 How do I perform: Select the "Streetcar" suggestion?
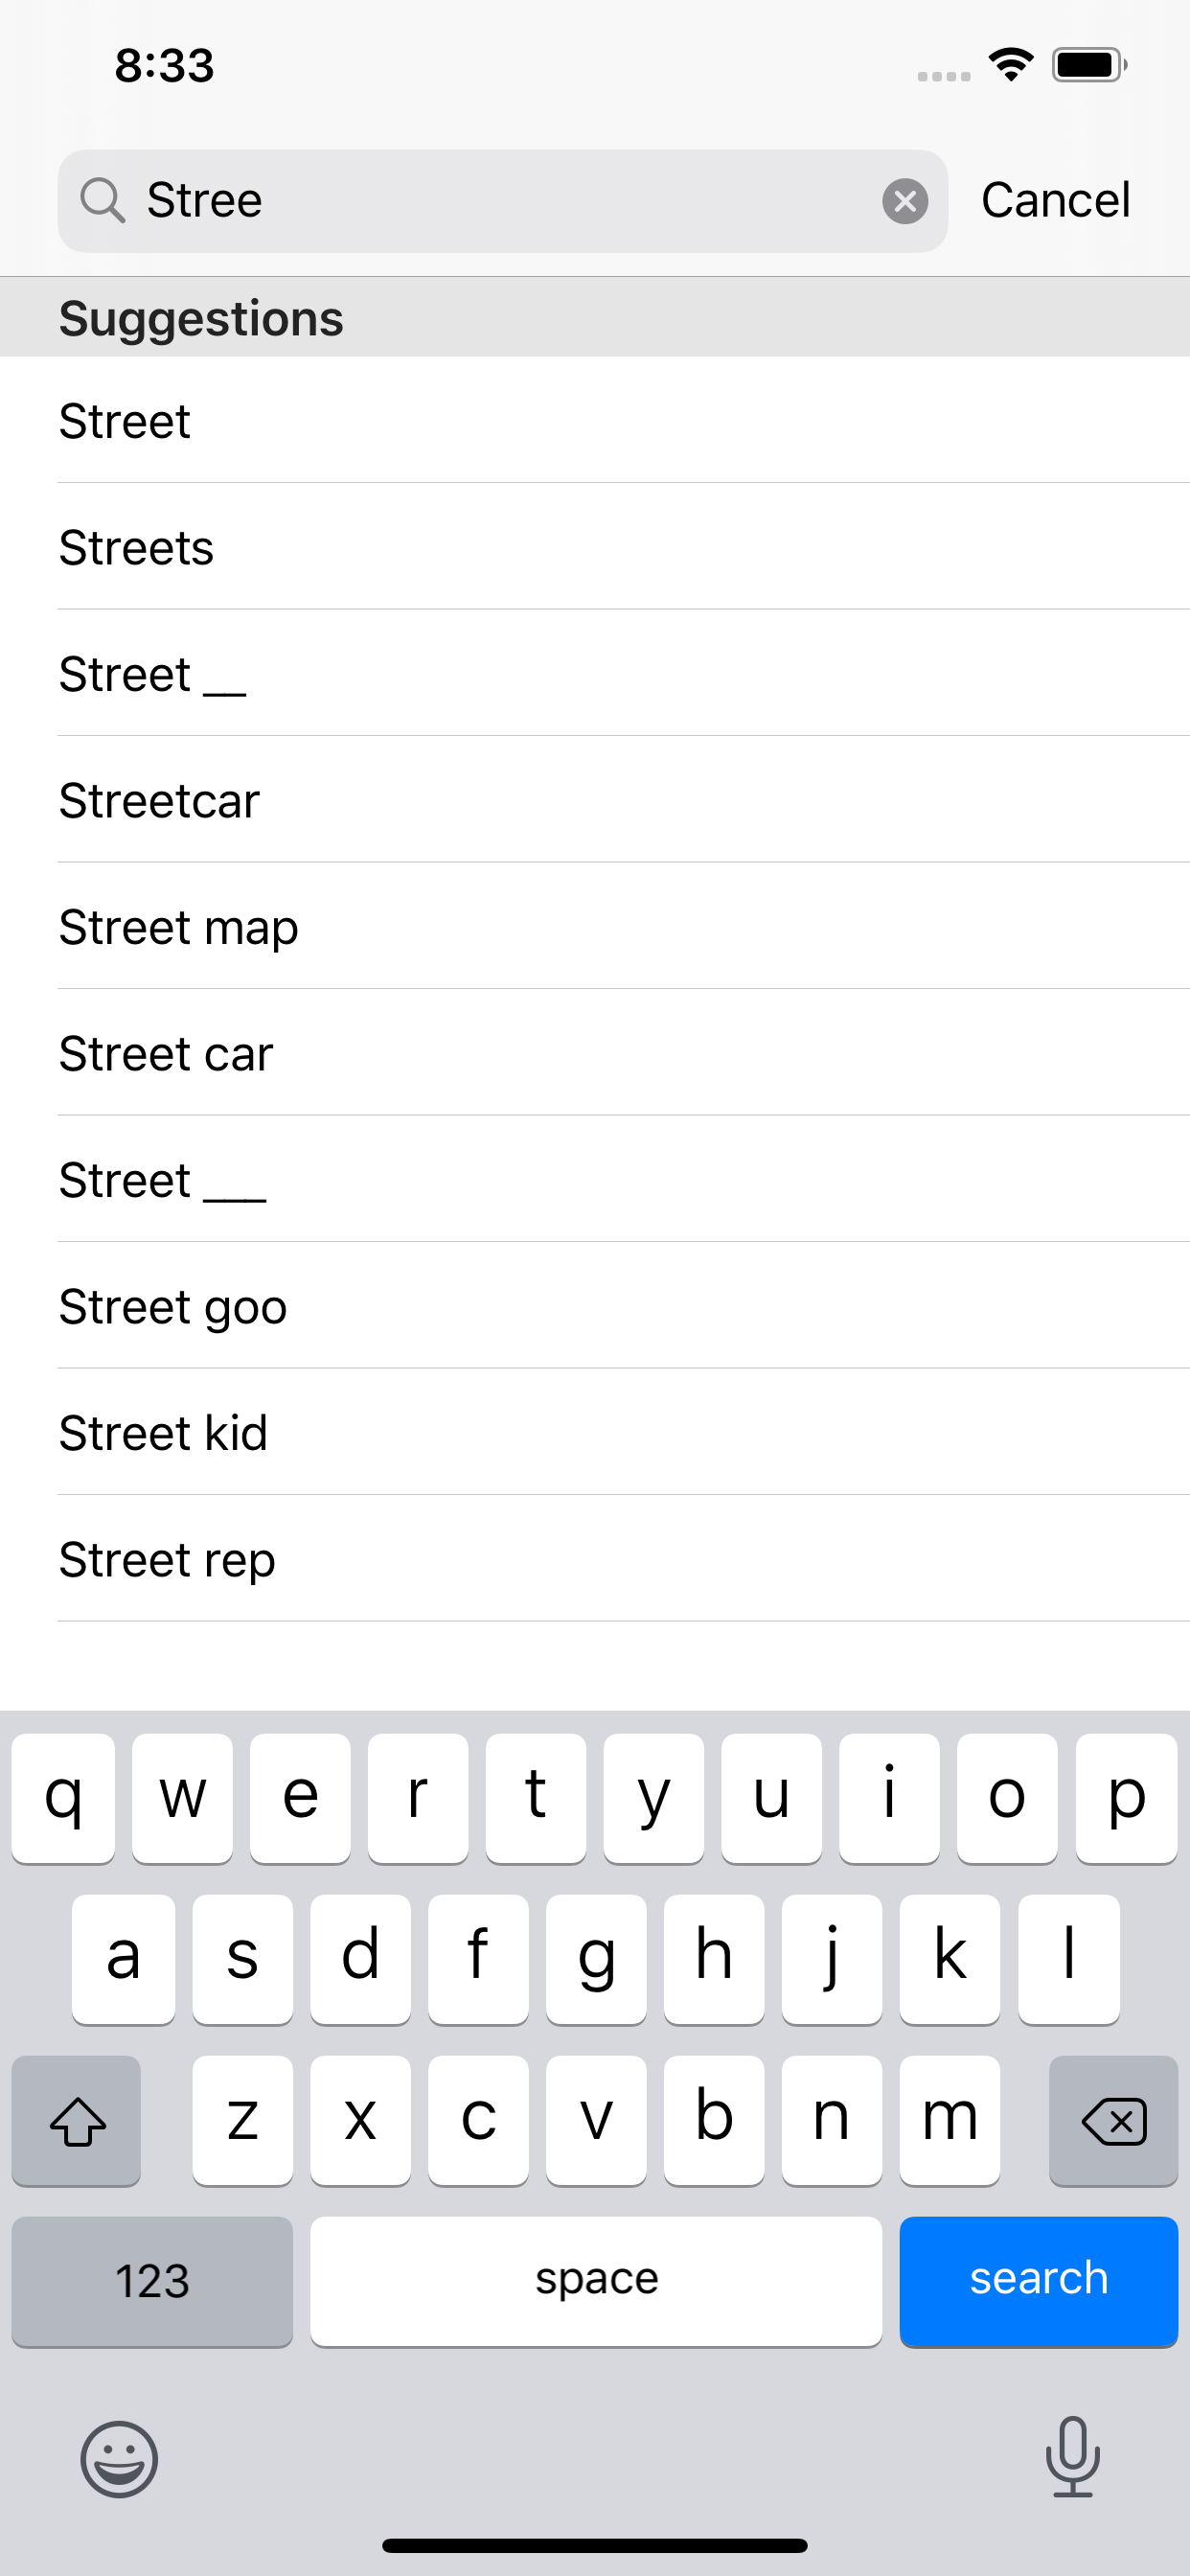[160, 800]
